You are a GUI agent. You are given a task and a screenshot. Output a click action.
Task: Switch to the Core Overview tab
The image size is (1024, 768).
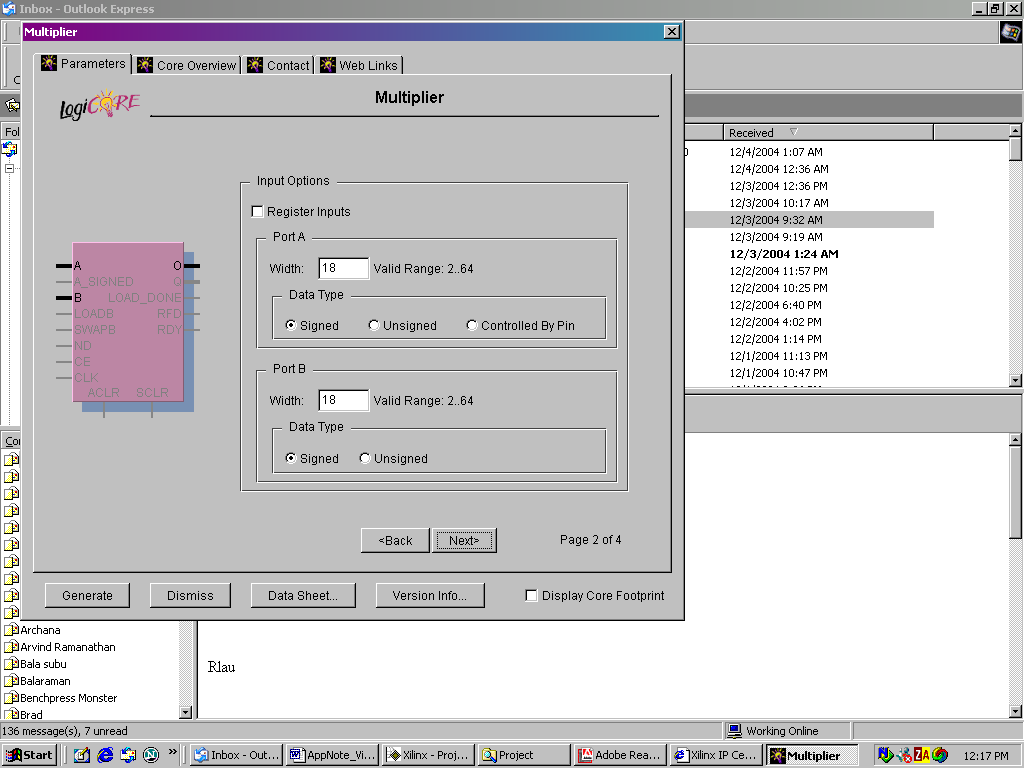point(188,65)
